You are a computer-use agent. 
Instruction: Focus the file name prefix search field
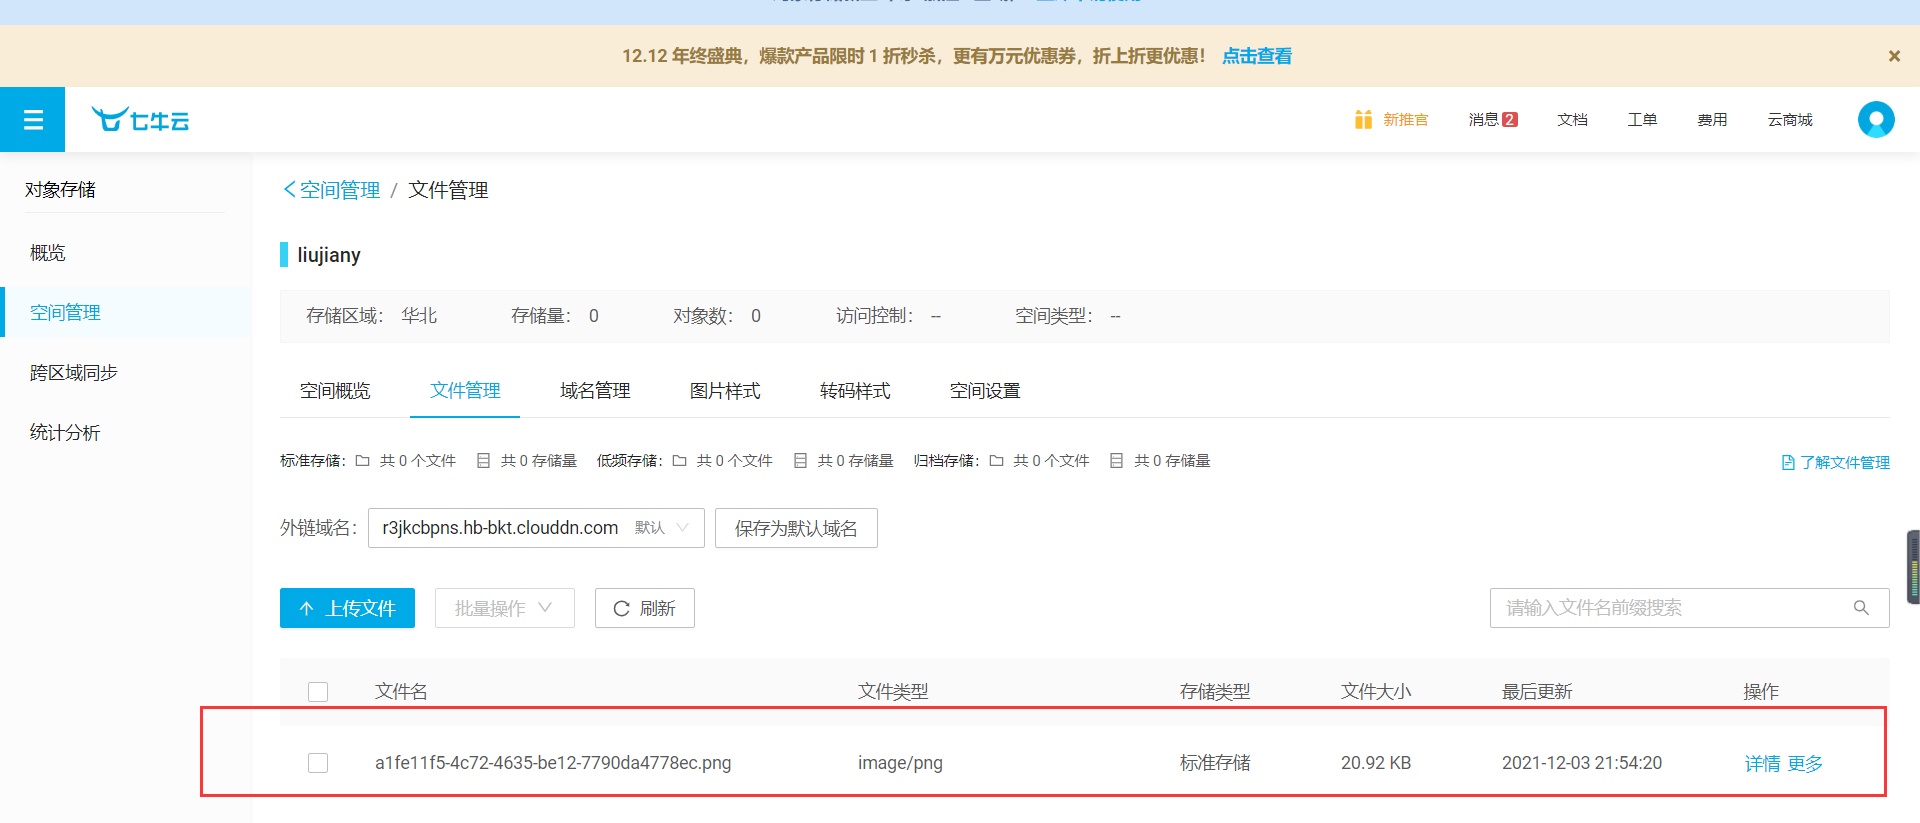pyautogui.click(x=1690, y=608)
